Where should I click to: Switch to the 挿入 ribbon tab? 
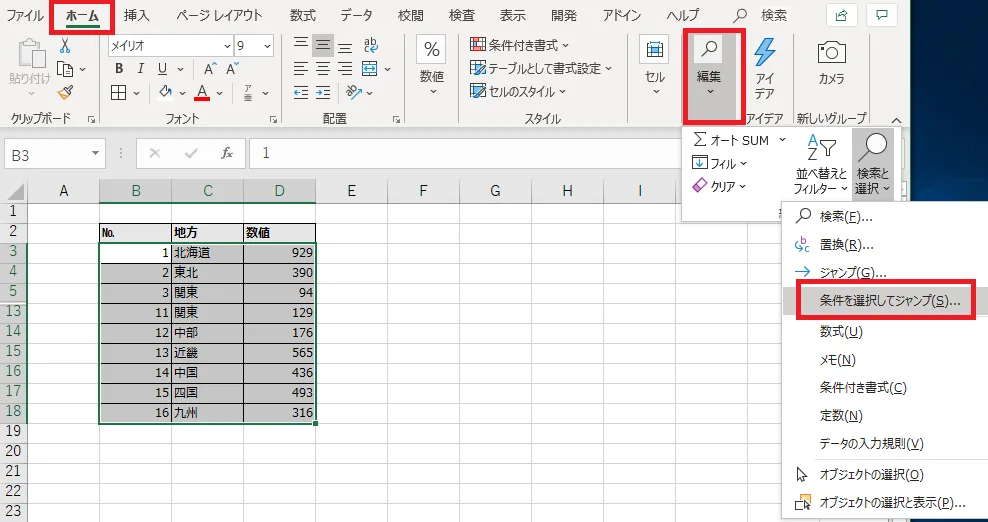click(137, 15)
